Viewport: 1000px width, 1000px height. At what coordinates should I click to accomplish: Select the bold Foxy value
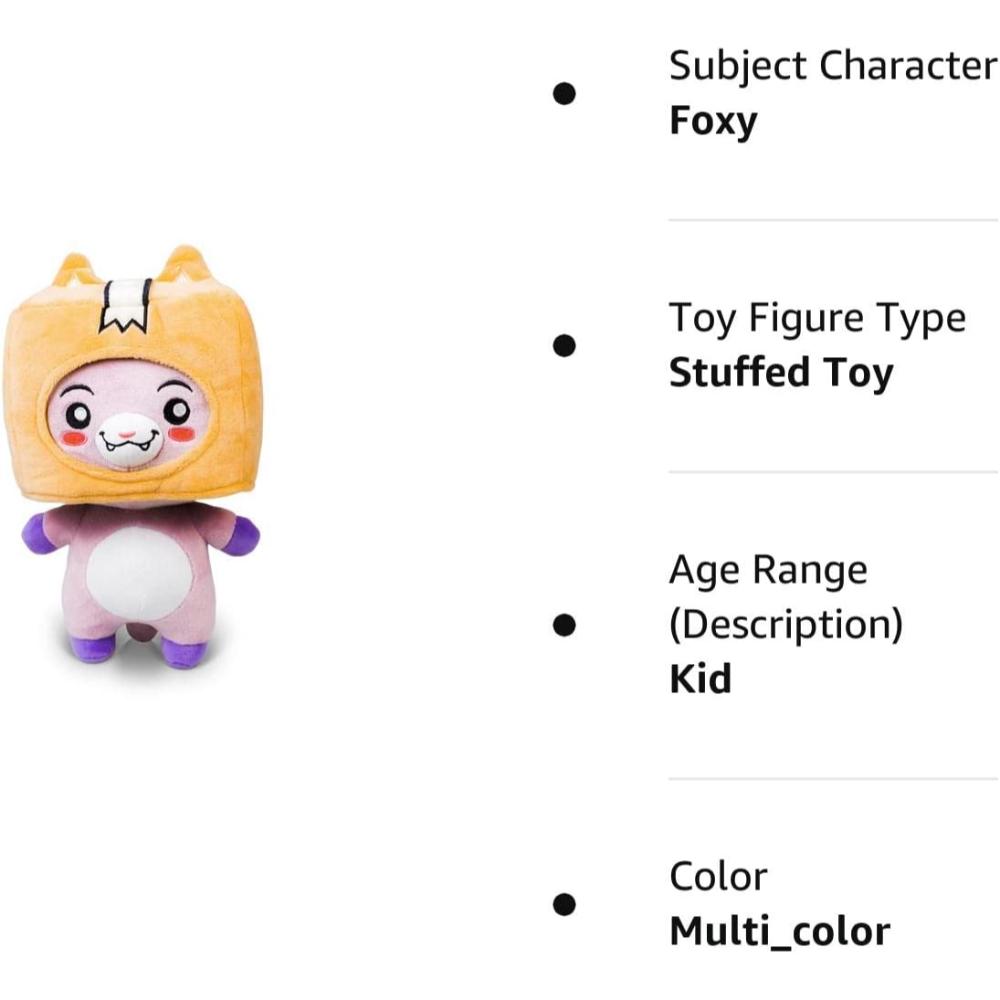coord(713,121)
